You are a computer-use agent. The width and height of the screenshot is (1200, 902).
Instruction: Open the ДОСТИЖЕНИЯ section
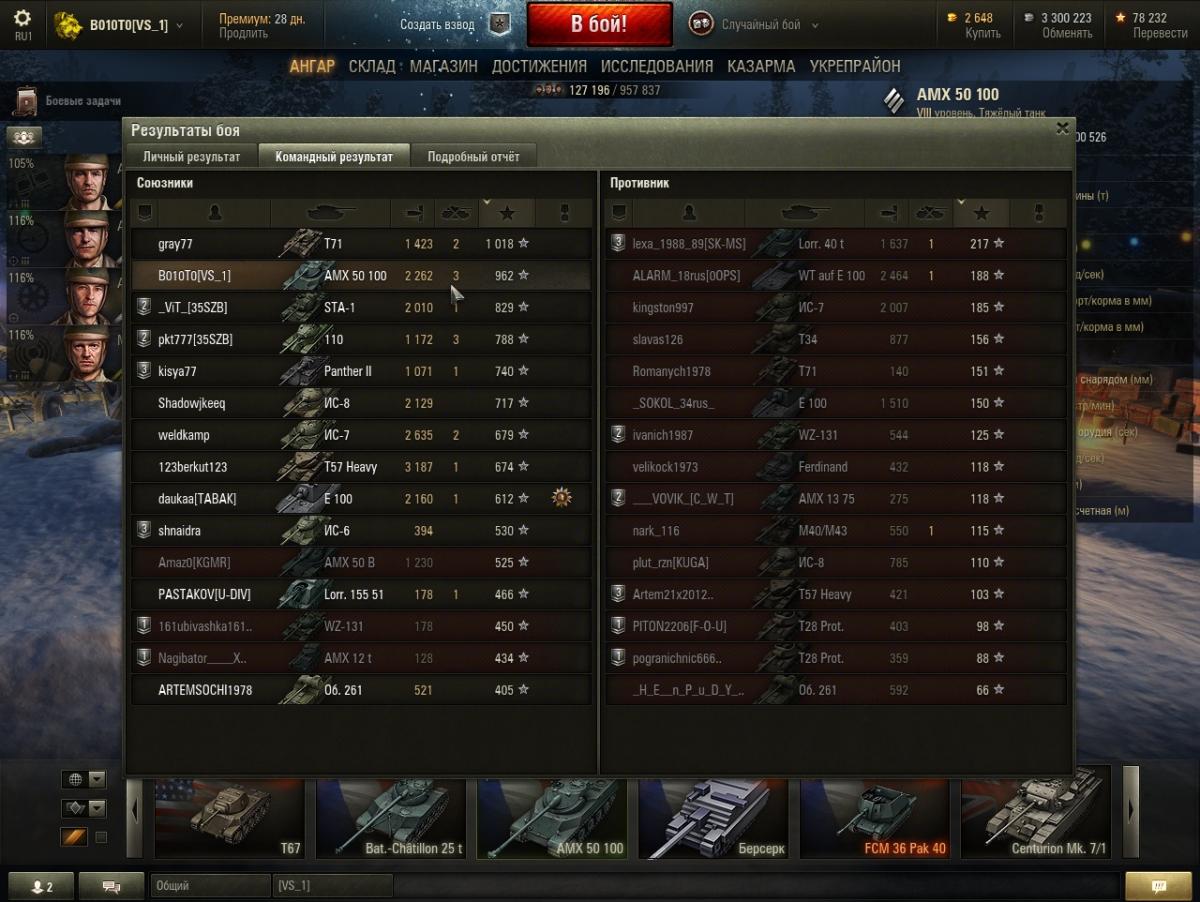pos(539,66)
